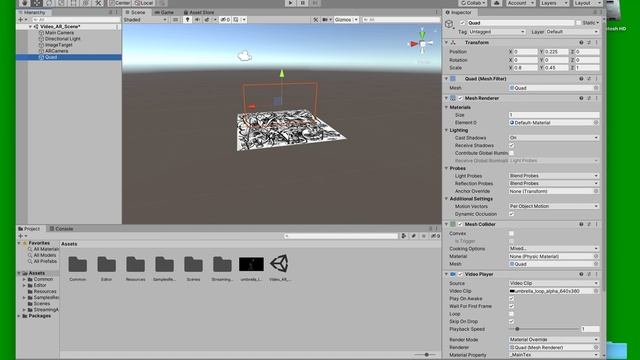Toggle Mesh Renderer enabled checkbox
Screen dimensions: 640x360
(x=460, y=98)
